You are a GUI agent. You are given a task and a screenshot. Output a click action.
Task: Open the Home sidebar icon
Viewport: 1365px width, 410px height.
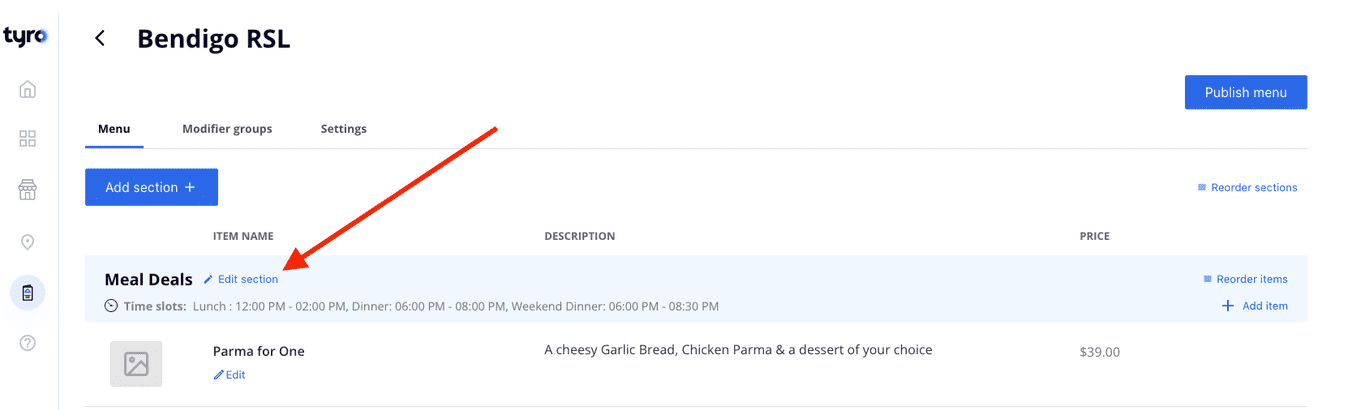tap(28, 90)
